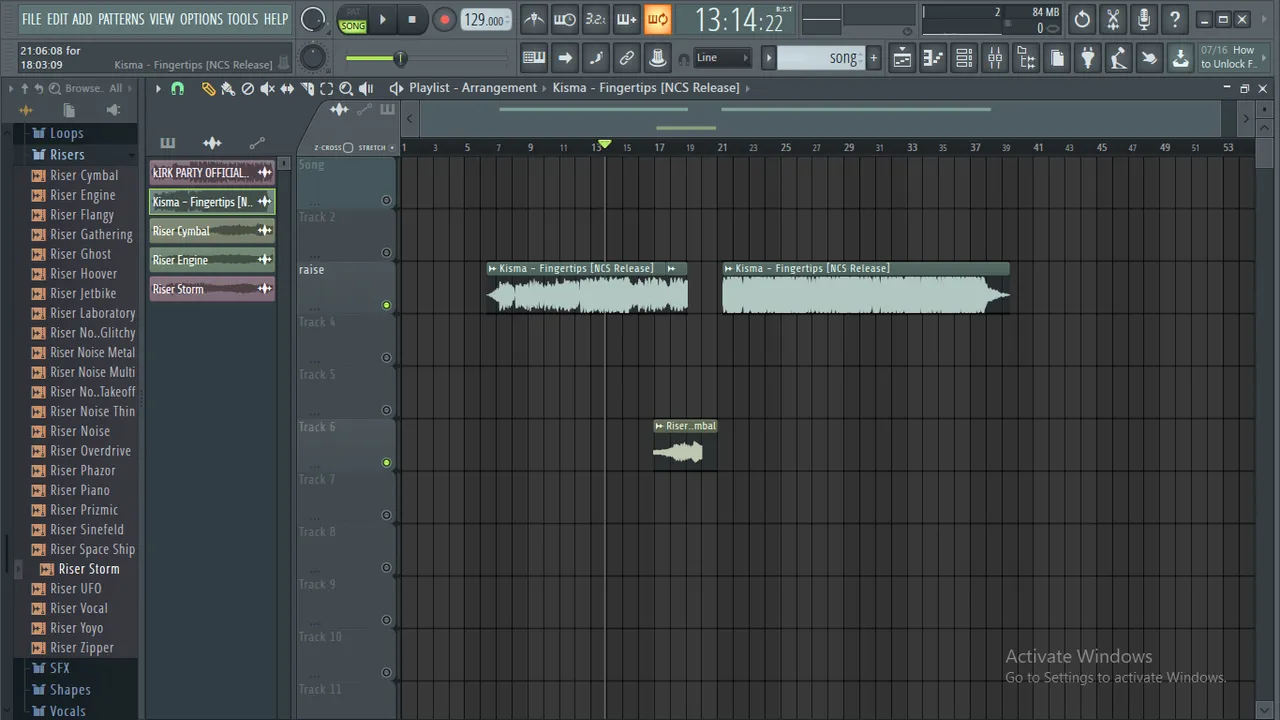The height and width of the screenshot is (720, 1280).
Task: Open the EDIT menu
Action: [57, 19]
